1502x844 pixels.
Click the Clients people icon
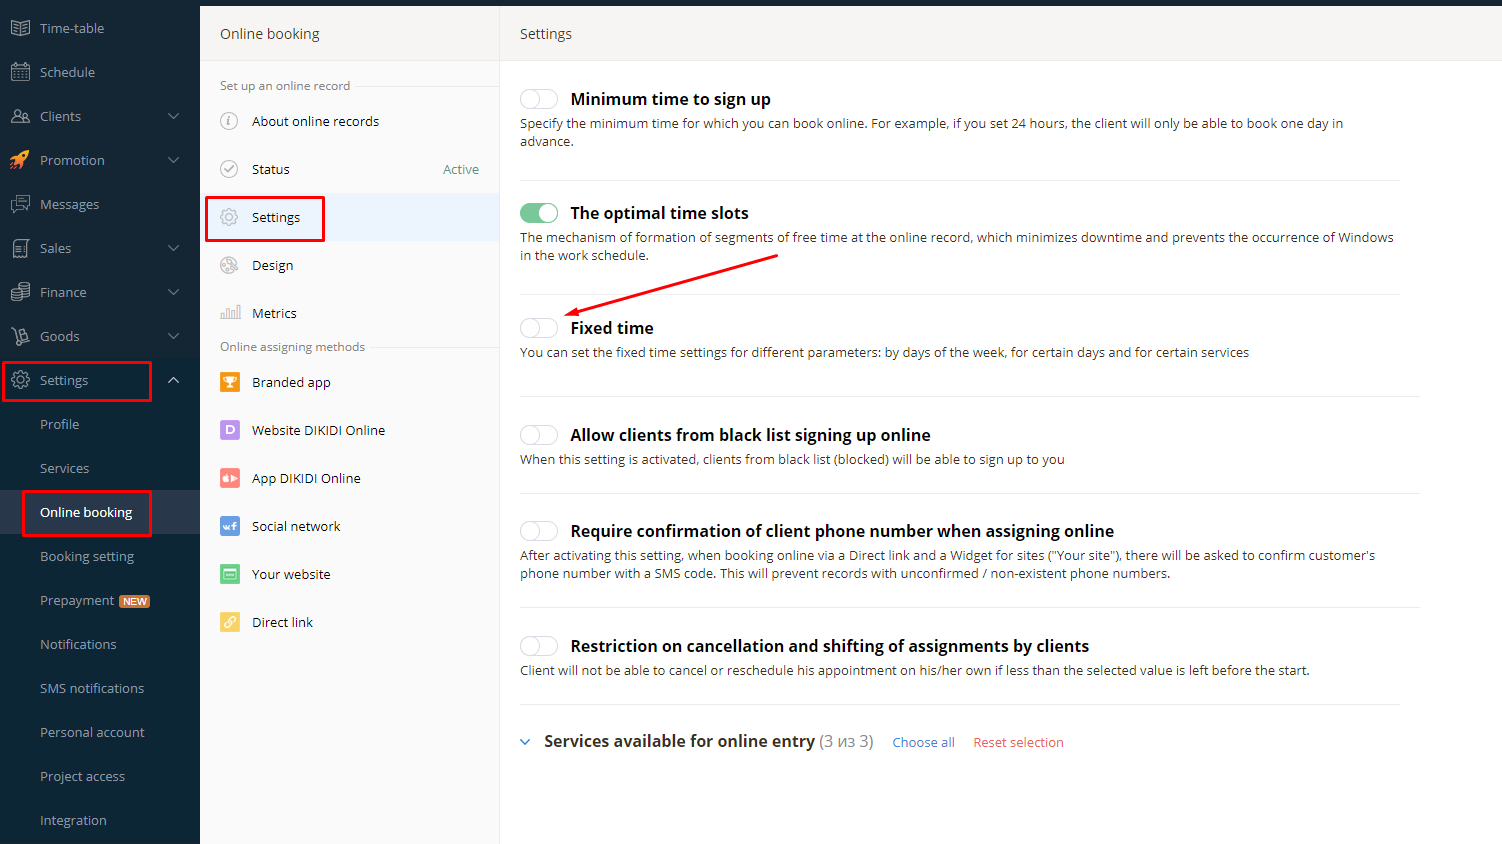pos(20,116)
